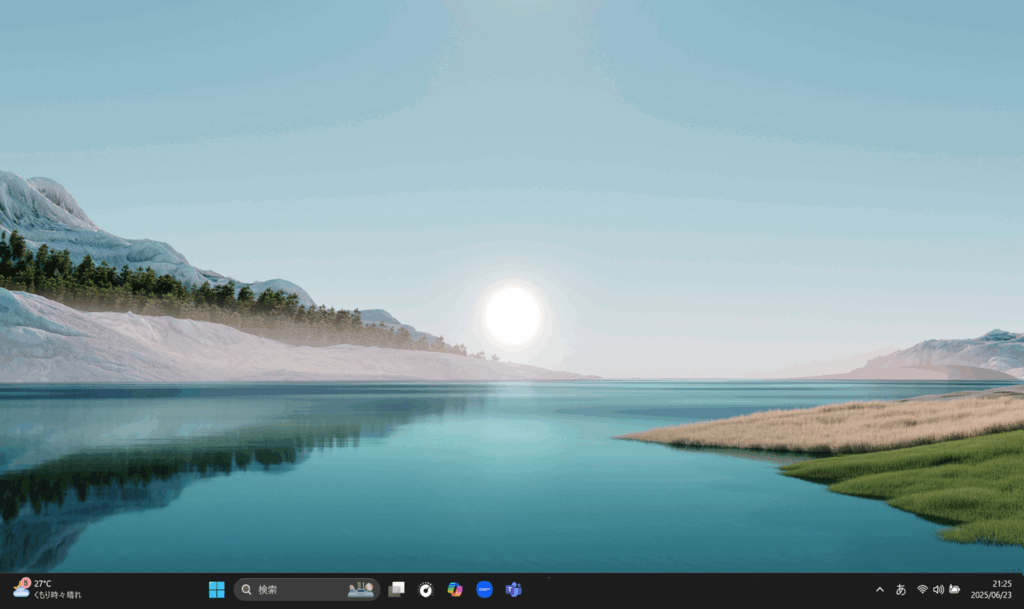Launch the round gauge app on the taskbar
Image resolution: width=1024 pixels, height=609 pixels.
coord(426,590)
